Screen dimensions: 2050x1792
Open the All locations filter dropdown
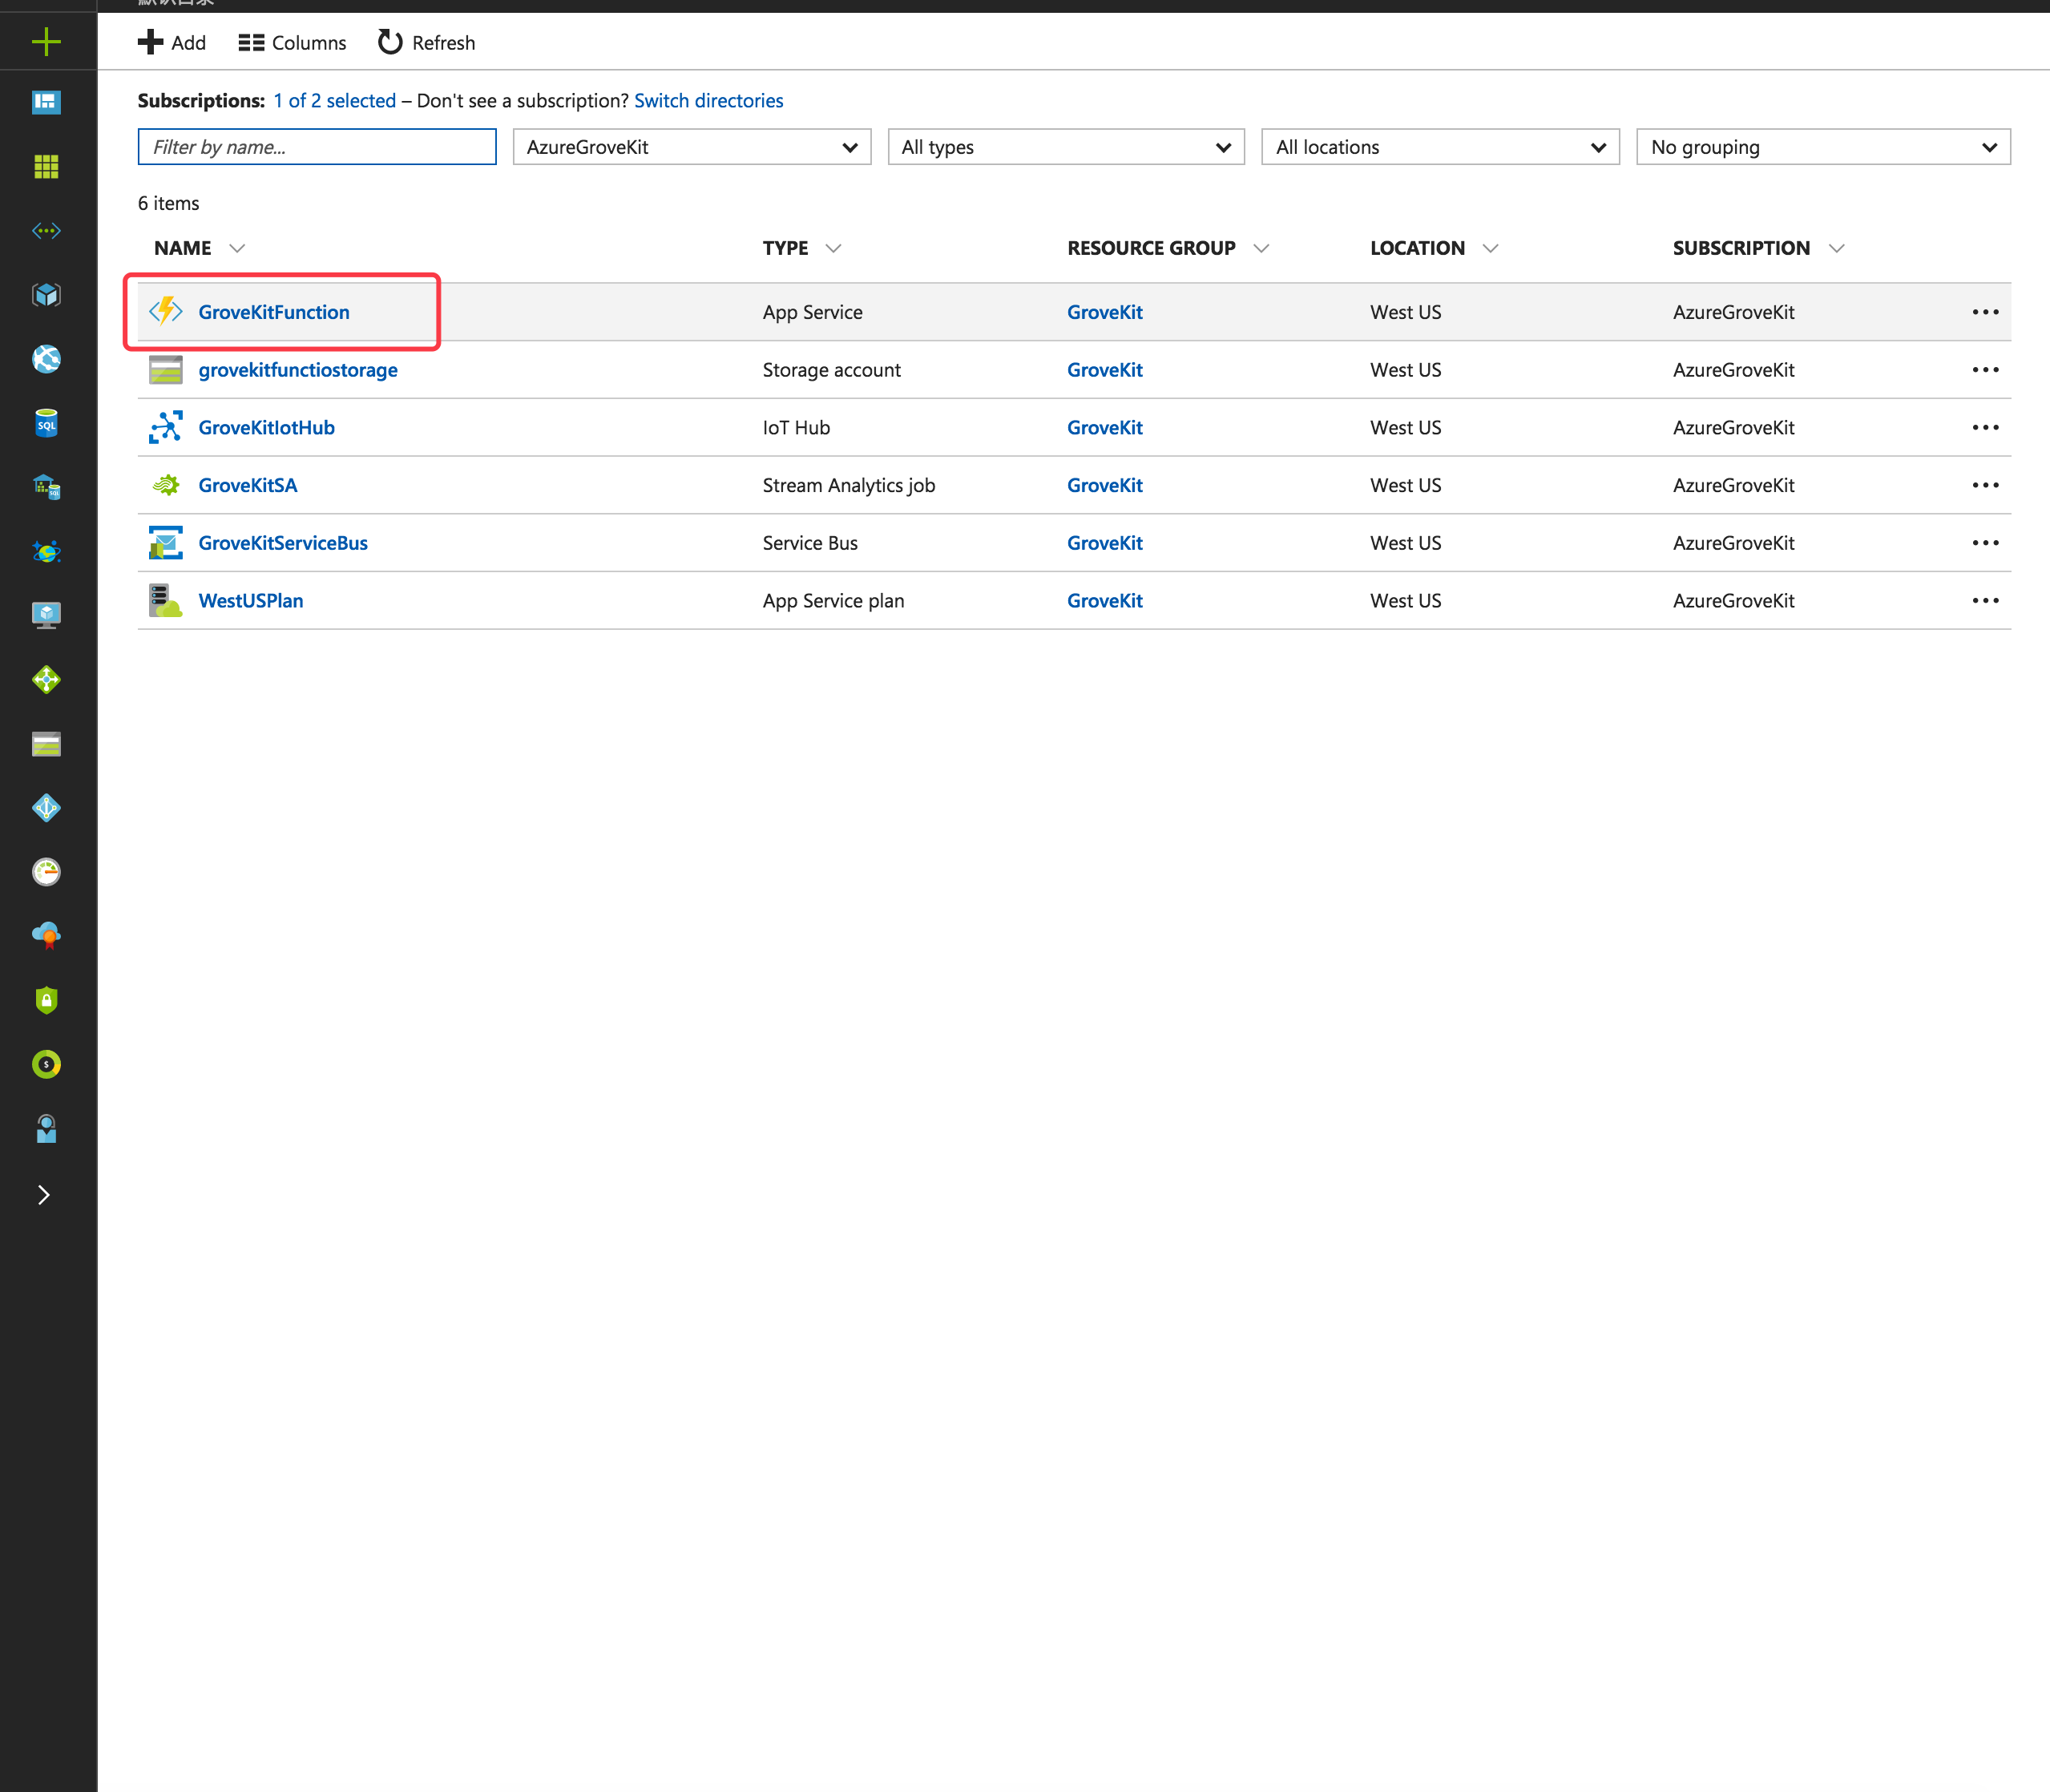click(x=1439, y=147)
